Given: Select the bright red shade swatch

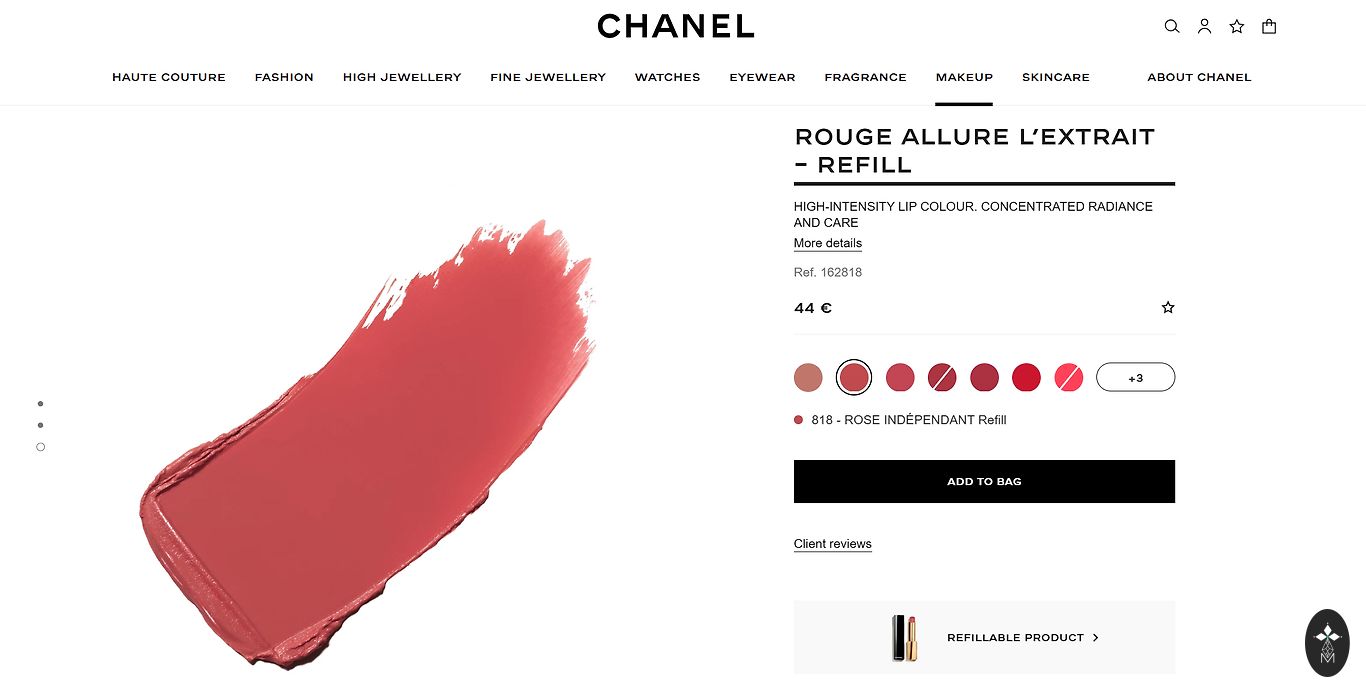Looking at the screenshot, I should point(1026,377).
